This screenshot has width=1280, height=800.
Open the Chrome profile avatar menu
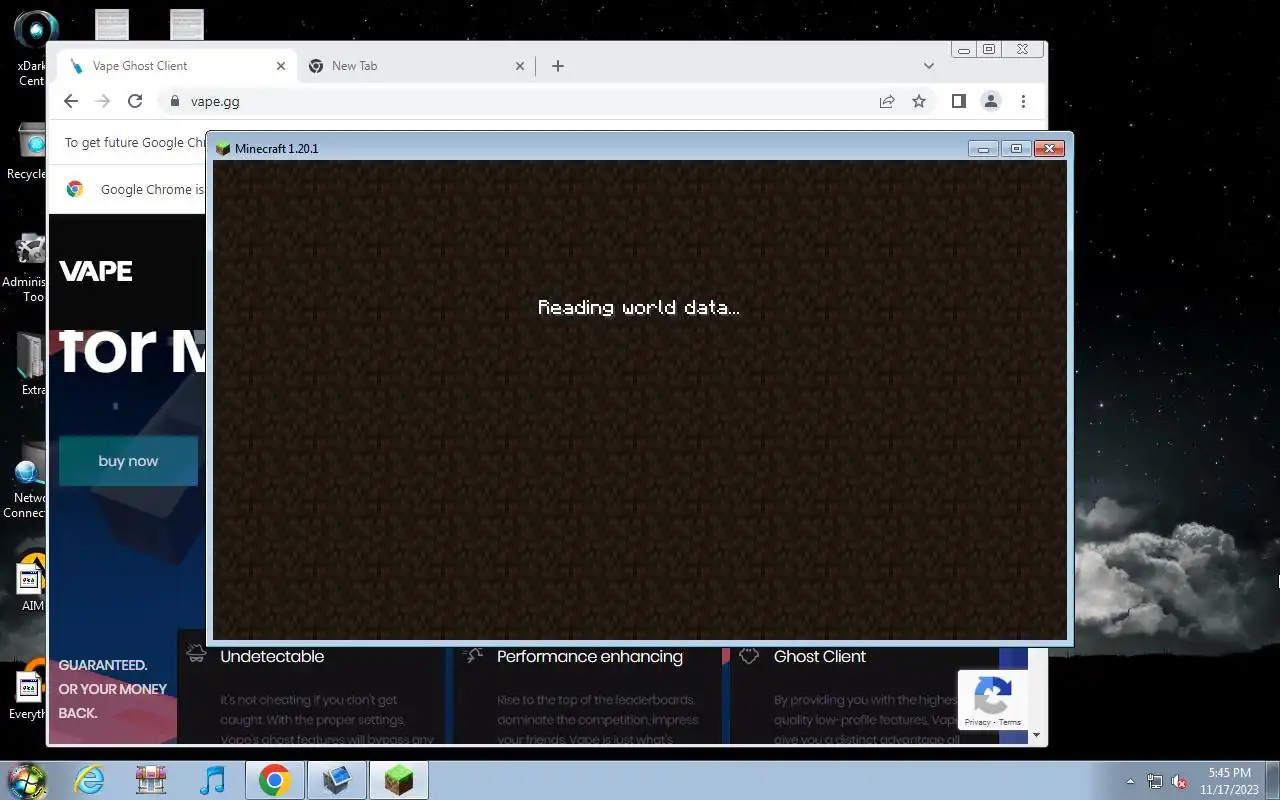tap(991, 101)
